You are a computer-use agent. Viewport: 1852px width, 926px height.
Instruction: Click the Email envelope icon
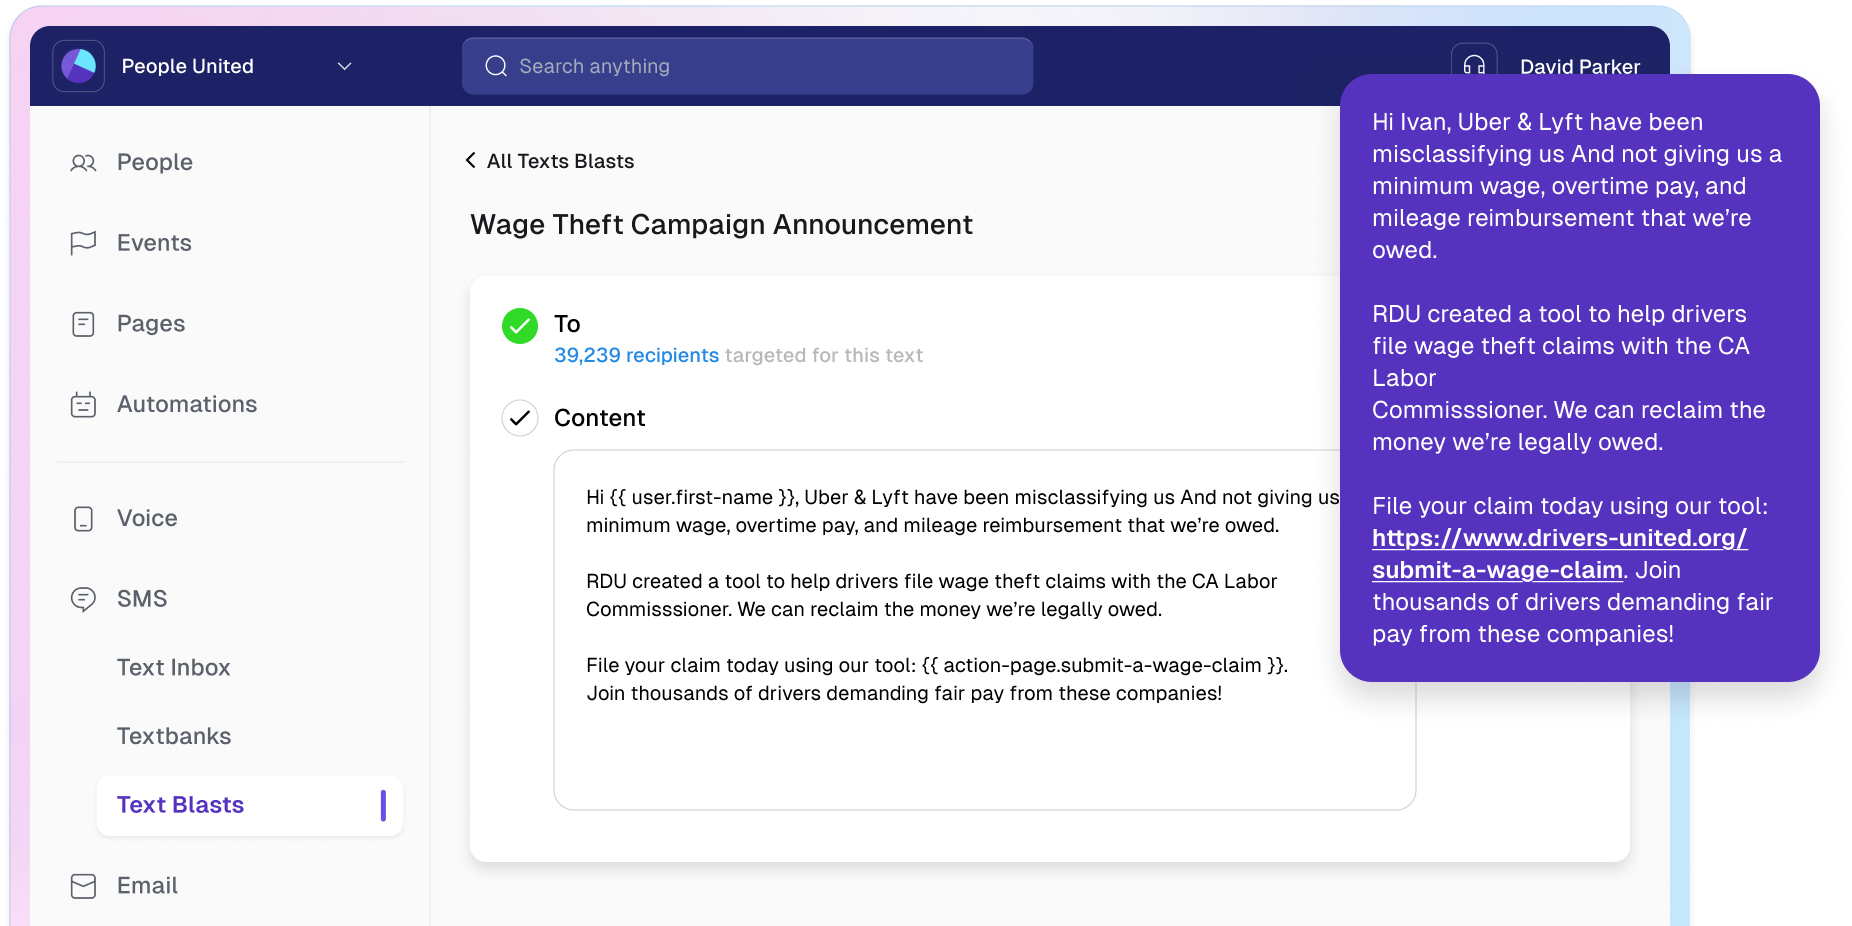84,886
